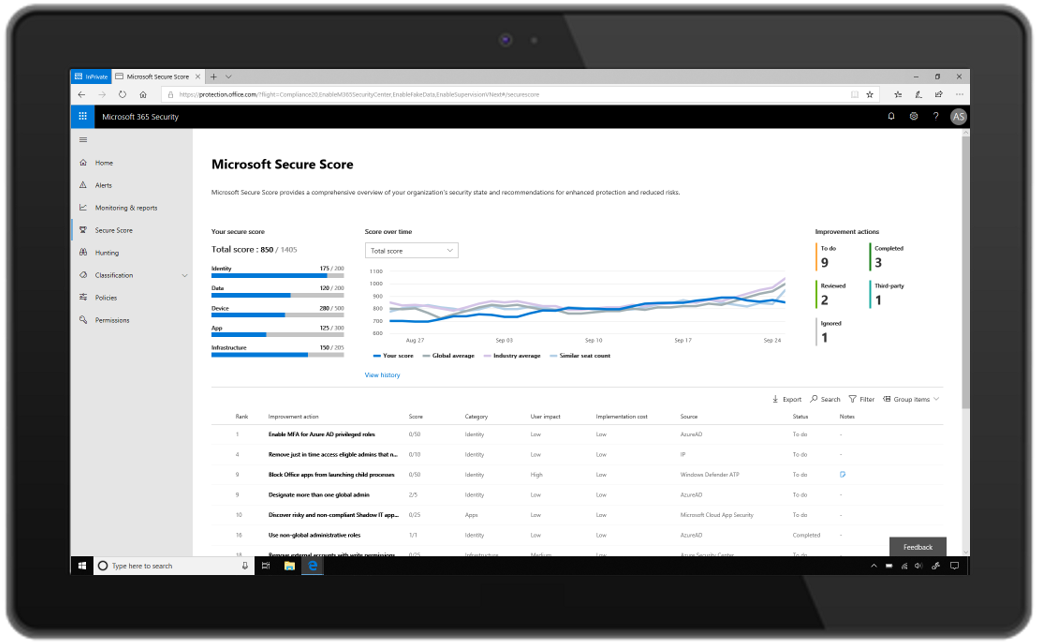Image resolution: width=1042 pixels, height=642 pixels.
Task: Open Help with the question mark icon
Action: (x=936, y=116)
